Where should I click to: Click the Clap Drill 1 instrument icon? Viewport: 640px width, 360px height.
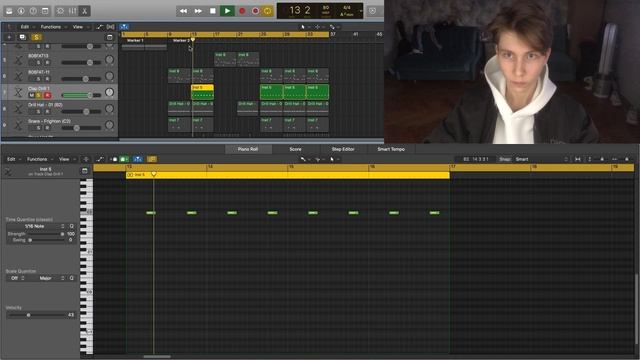pyautogui.click(x=18, y=92)
